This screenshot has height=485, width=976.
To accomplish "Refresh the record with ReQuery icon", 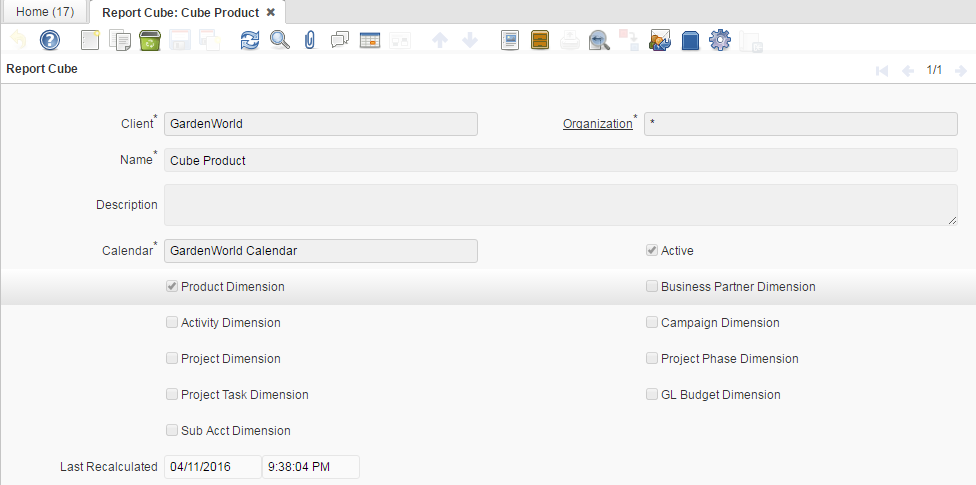I will pyautogui.click(x=249, y=40).
